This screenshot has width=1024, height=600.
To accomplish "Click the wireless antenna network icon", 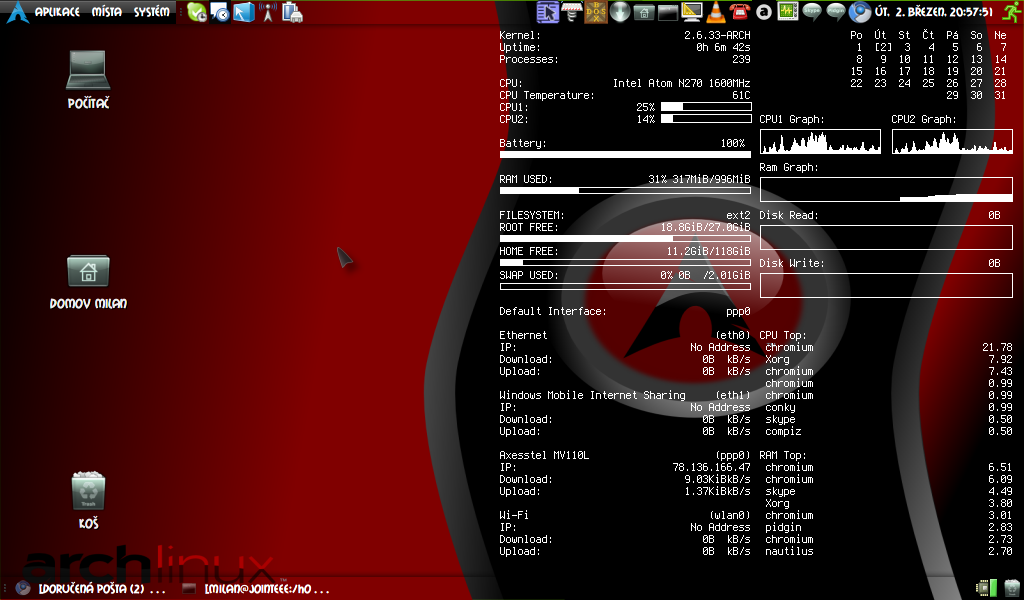I will (267, 12).
